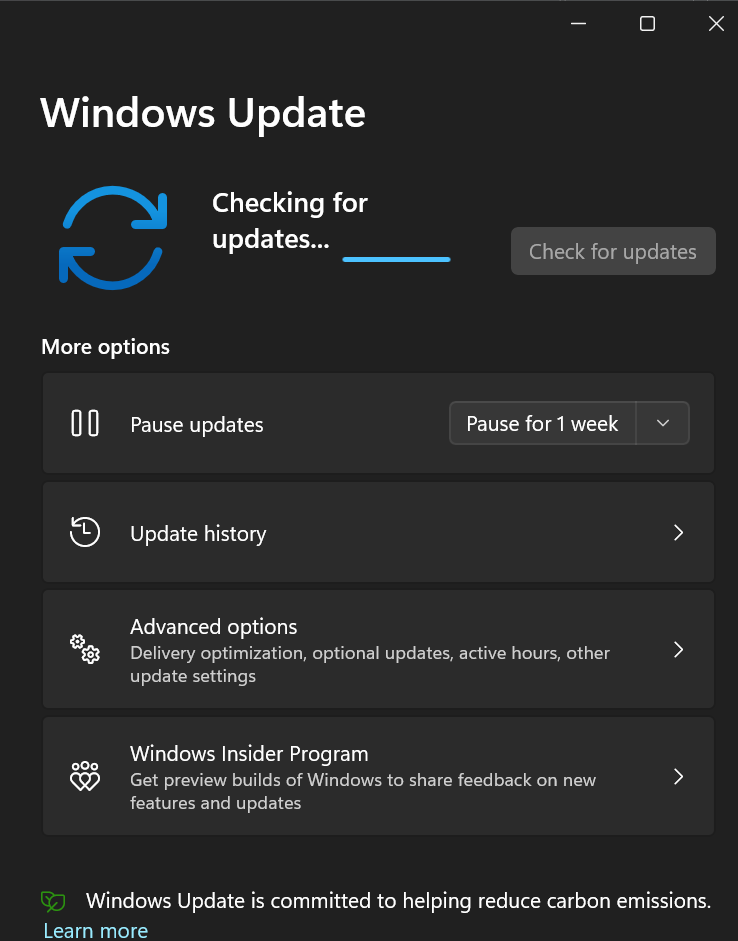Open the Learn more link
This screenshot has height=941, width=738.
[x=96, y=930]
